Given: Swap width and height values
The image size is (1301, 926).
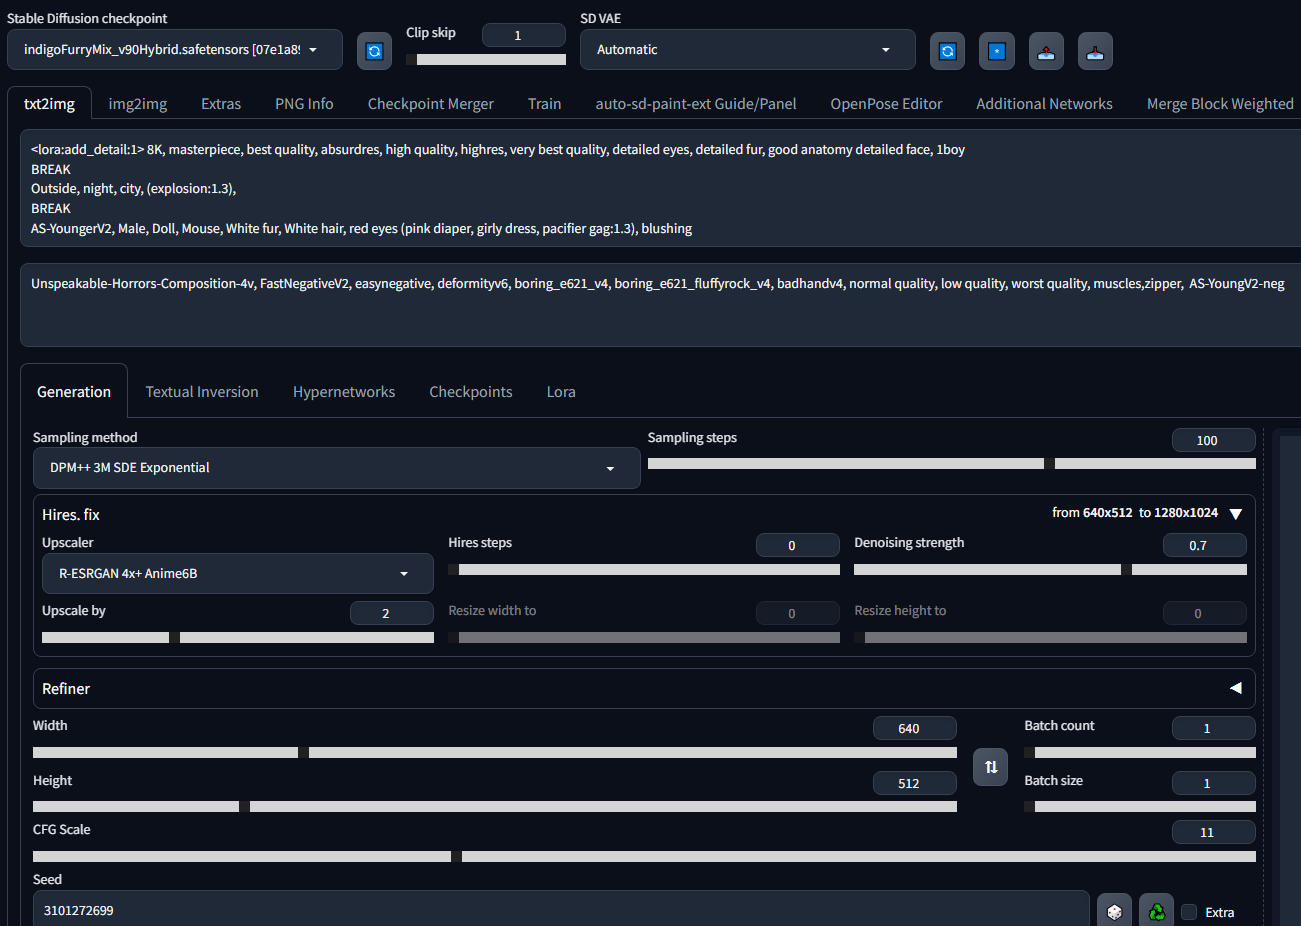Looking at the screenshot, I should pos(990,767).
